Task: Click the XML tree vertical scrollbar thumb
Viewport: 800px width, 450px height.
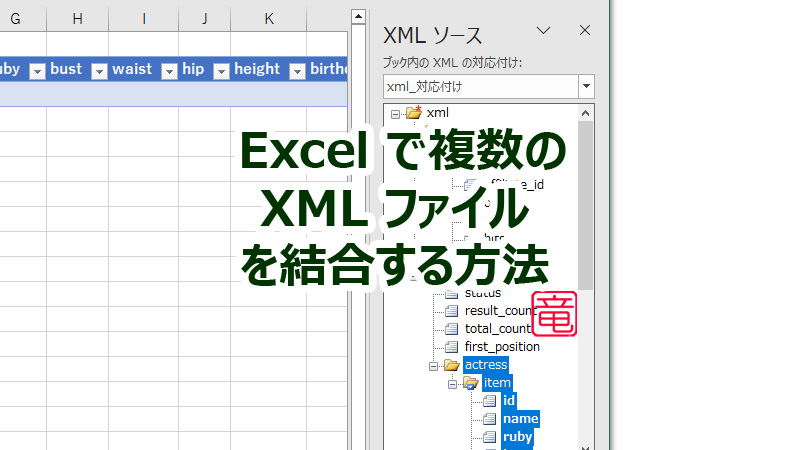Action: [585, 206]
